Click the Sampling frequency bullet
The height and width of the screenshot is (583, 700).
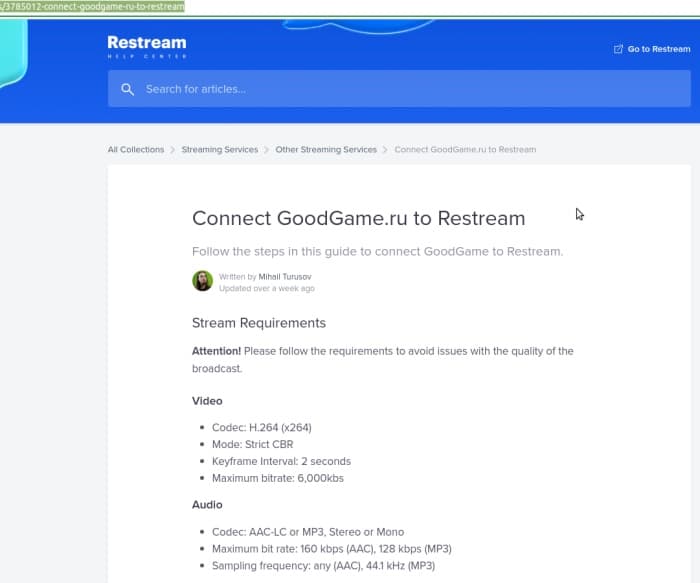coord(323,566)
